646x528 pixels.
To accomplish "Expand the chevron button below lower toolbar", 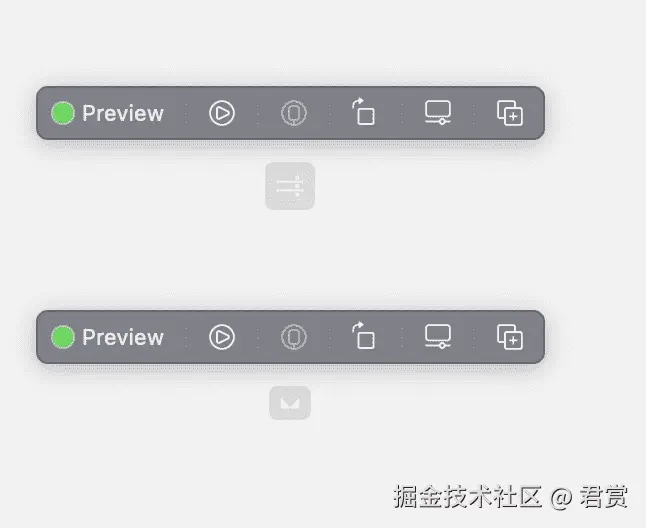I will coord(290,403).
